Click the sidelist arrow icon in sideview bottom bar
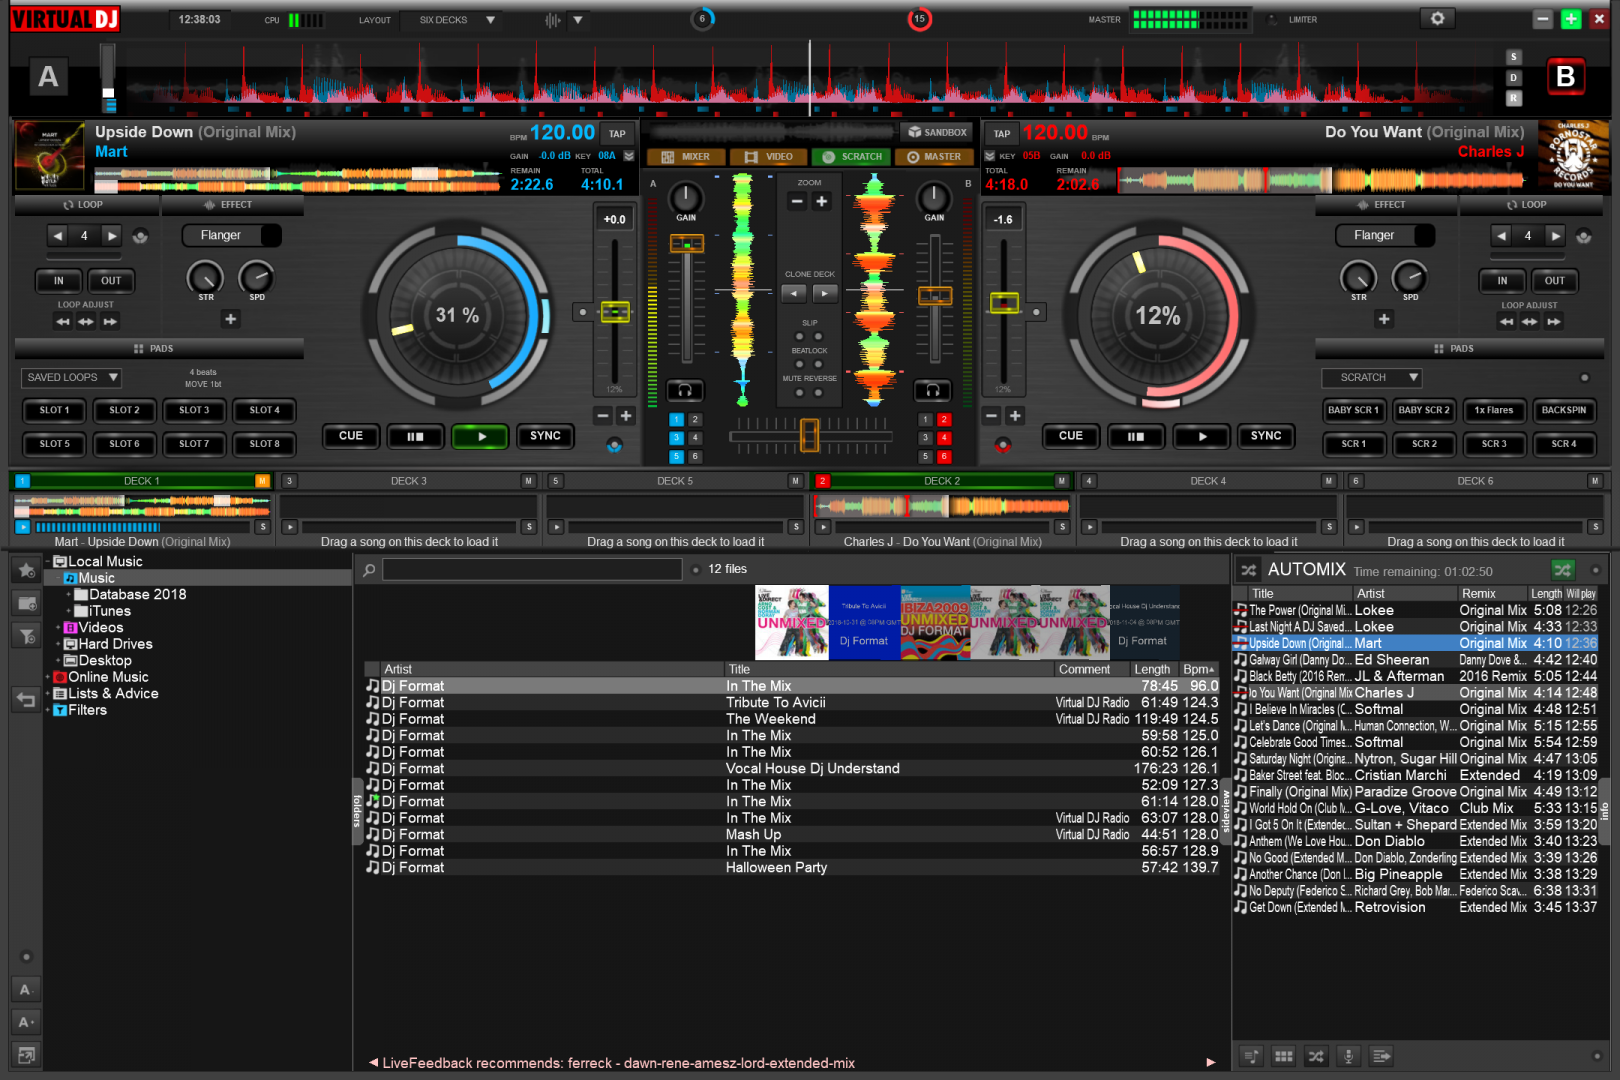This screenshot has height=1080, width=1620. click(1381, 1056)
